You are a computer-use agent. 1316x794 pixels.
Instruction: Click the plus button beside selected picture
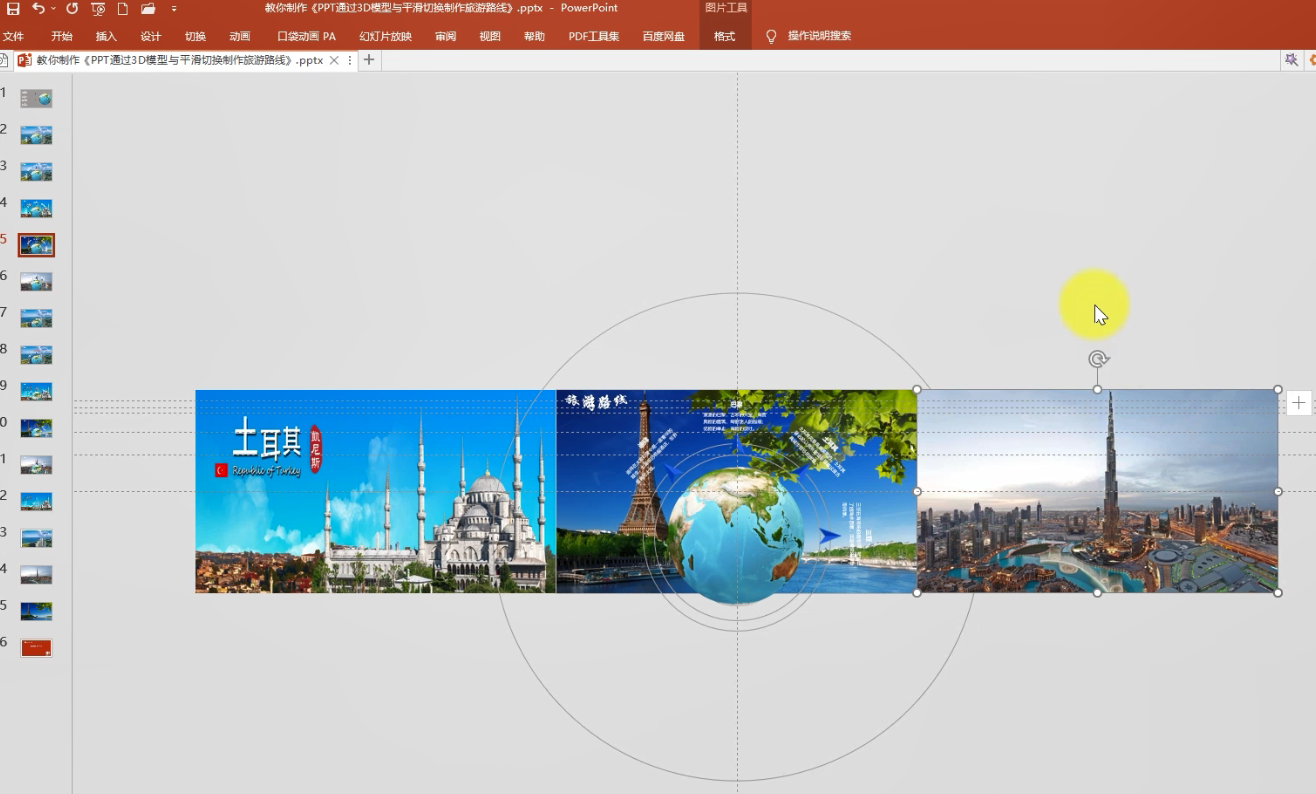click(1298, 403)
